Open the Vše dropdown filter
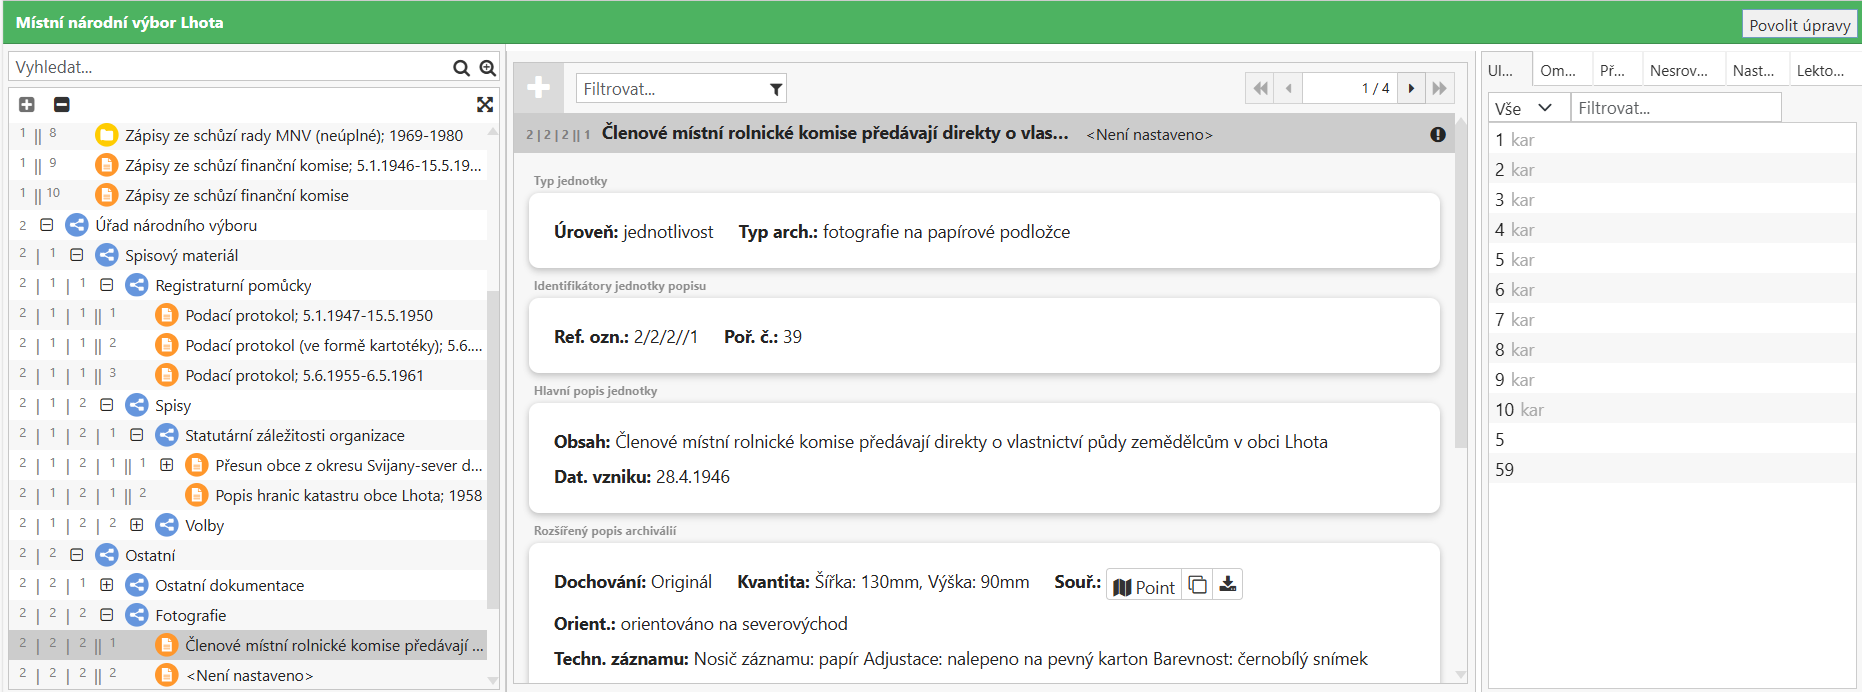1862x692 pixels. click(x=1523, y=108)
